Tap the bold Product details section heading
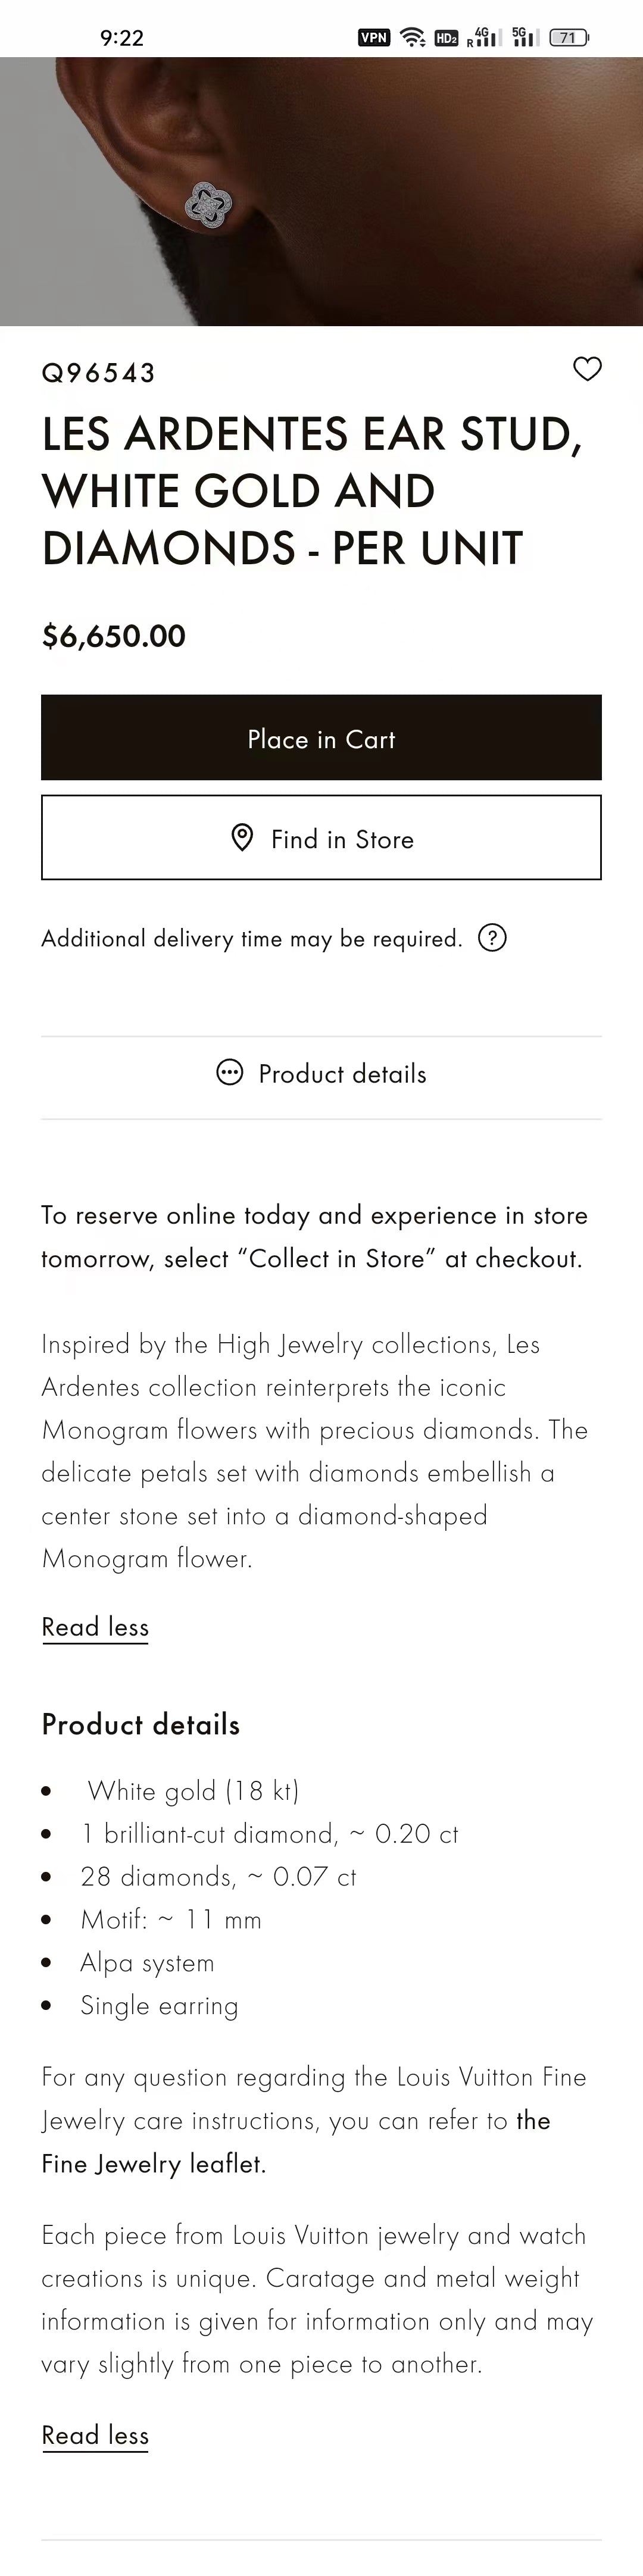This screenshot has width=643, height=2576. (141, 1725)
